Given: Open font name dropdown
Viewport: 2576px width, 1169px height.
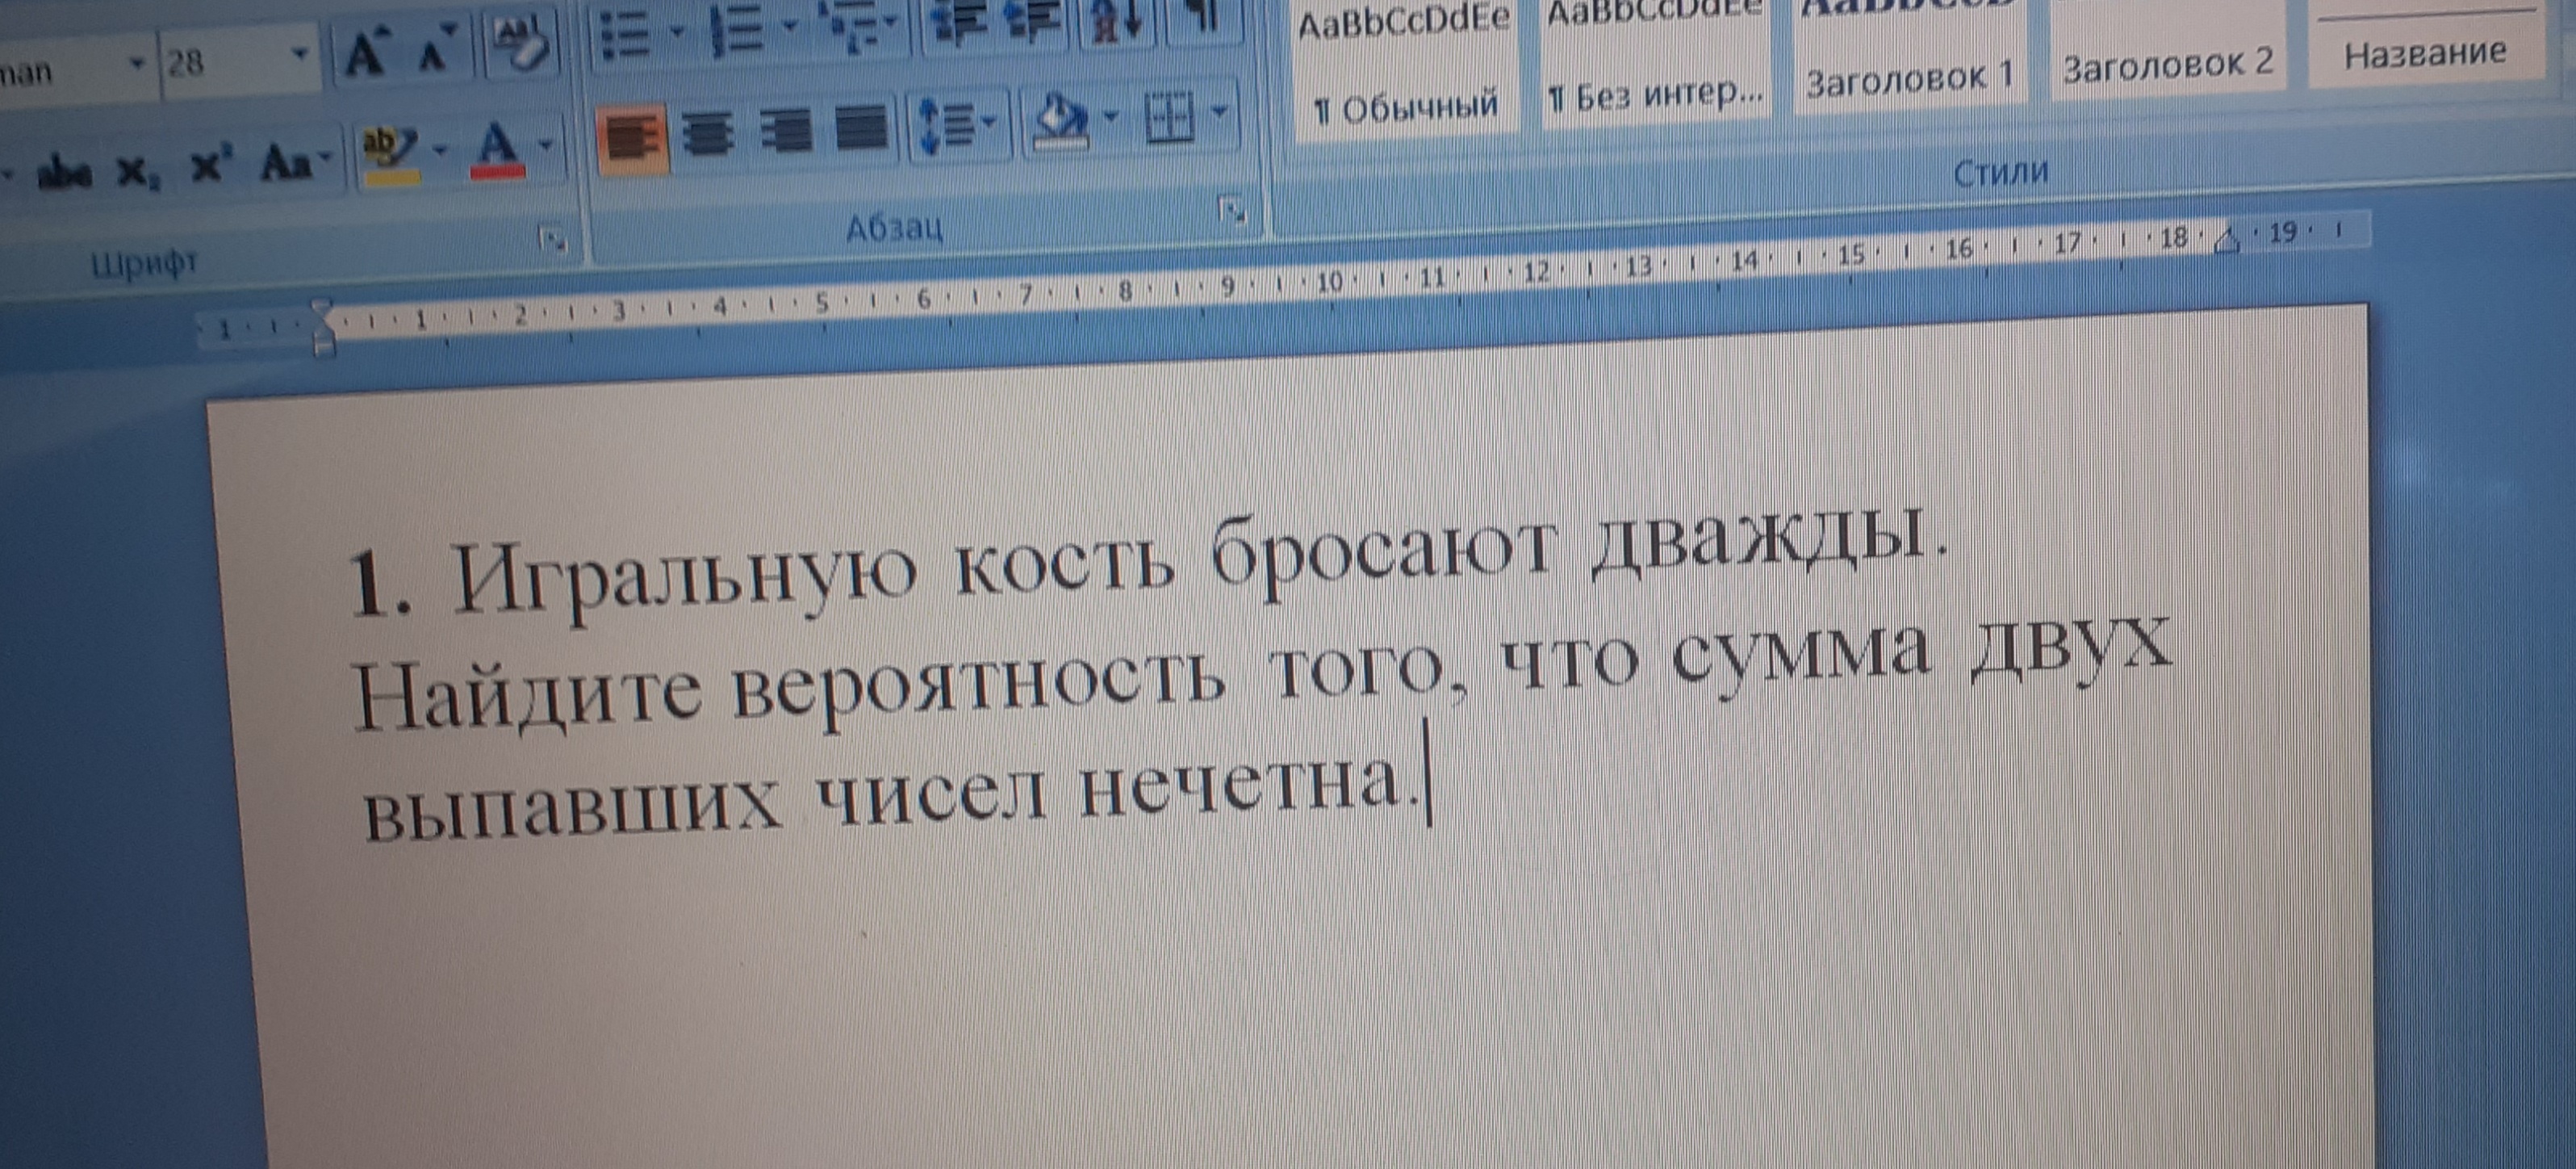Looking at the screenshot, I should coord(137,64).
